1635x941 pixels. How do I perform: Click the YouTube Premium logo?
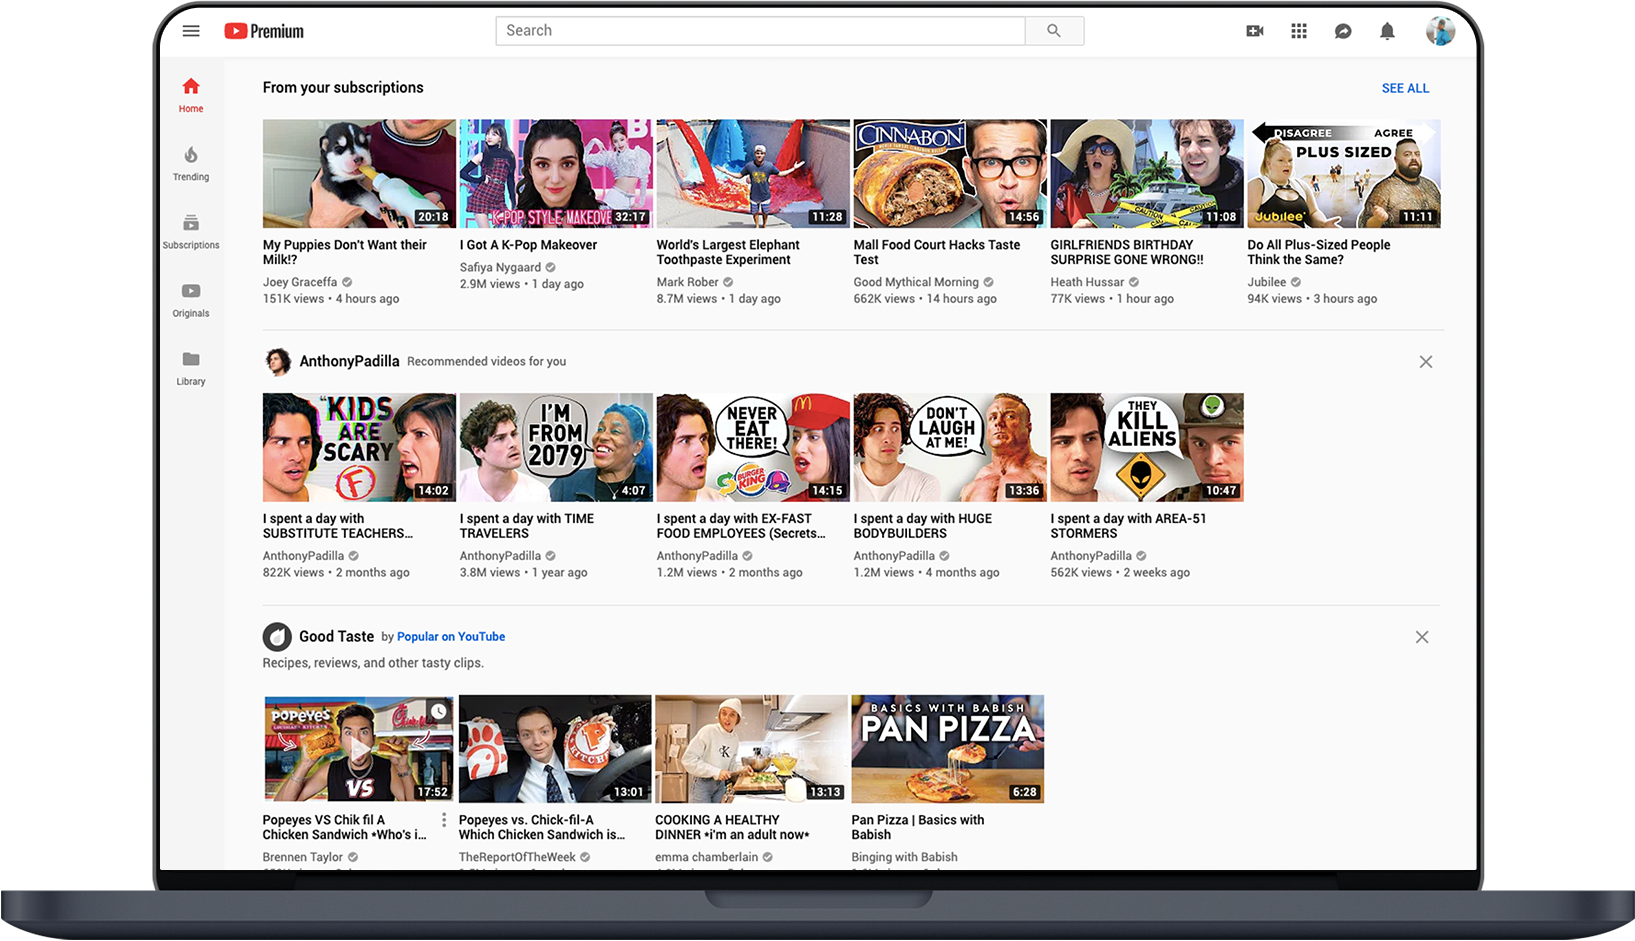tap(262, 31)
